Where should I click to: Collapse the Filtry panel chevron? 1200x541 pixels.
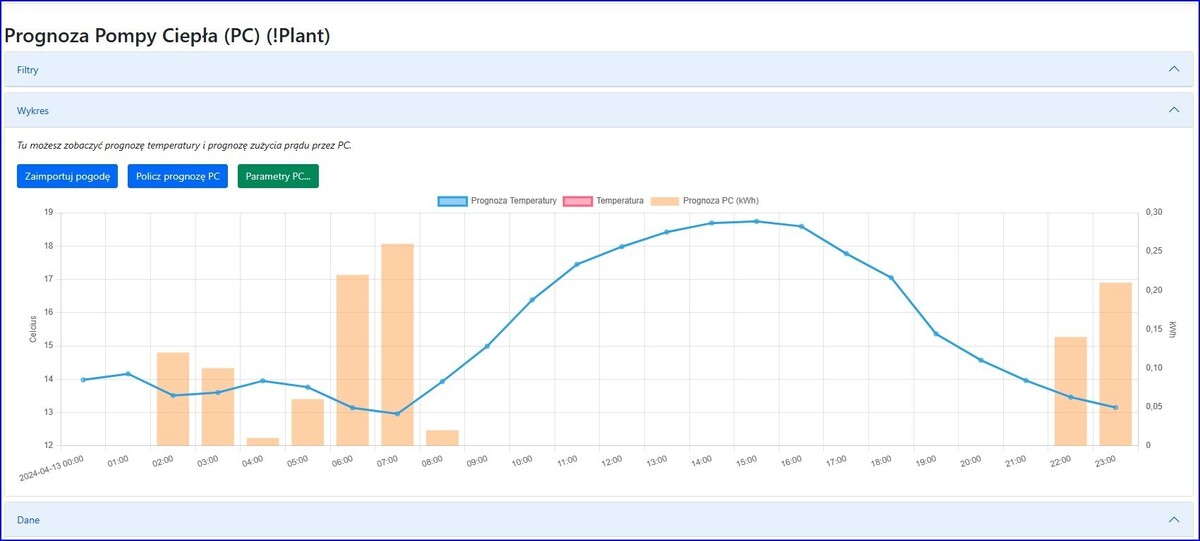(1174, 70)
